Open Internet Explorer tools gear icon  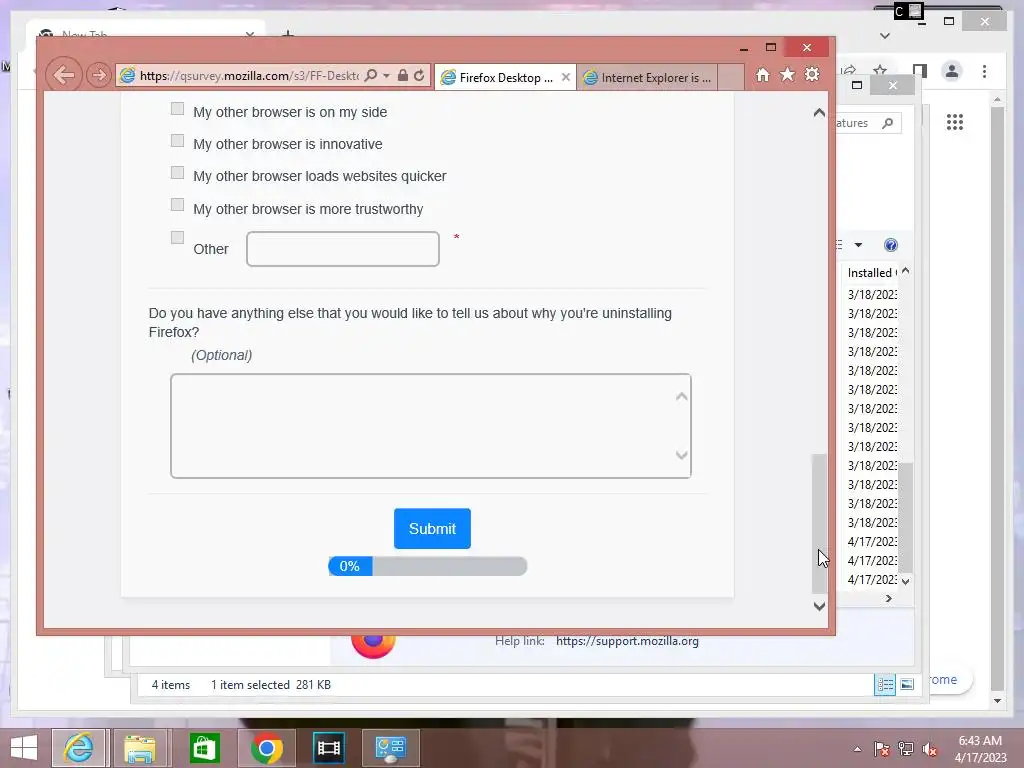[x=812, y=75]
